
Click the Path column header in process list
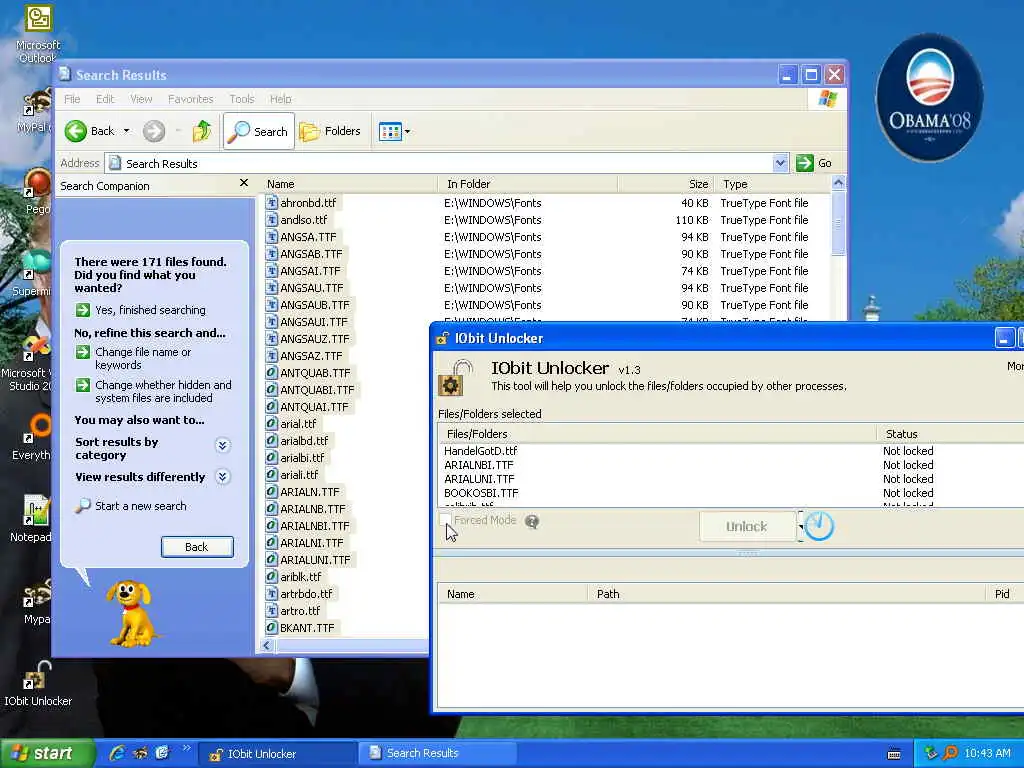(x=786, y=594)
